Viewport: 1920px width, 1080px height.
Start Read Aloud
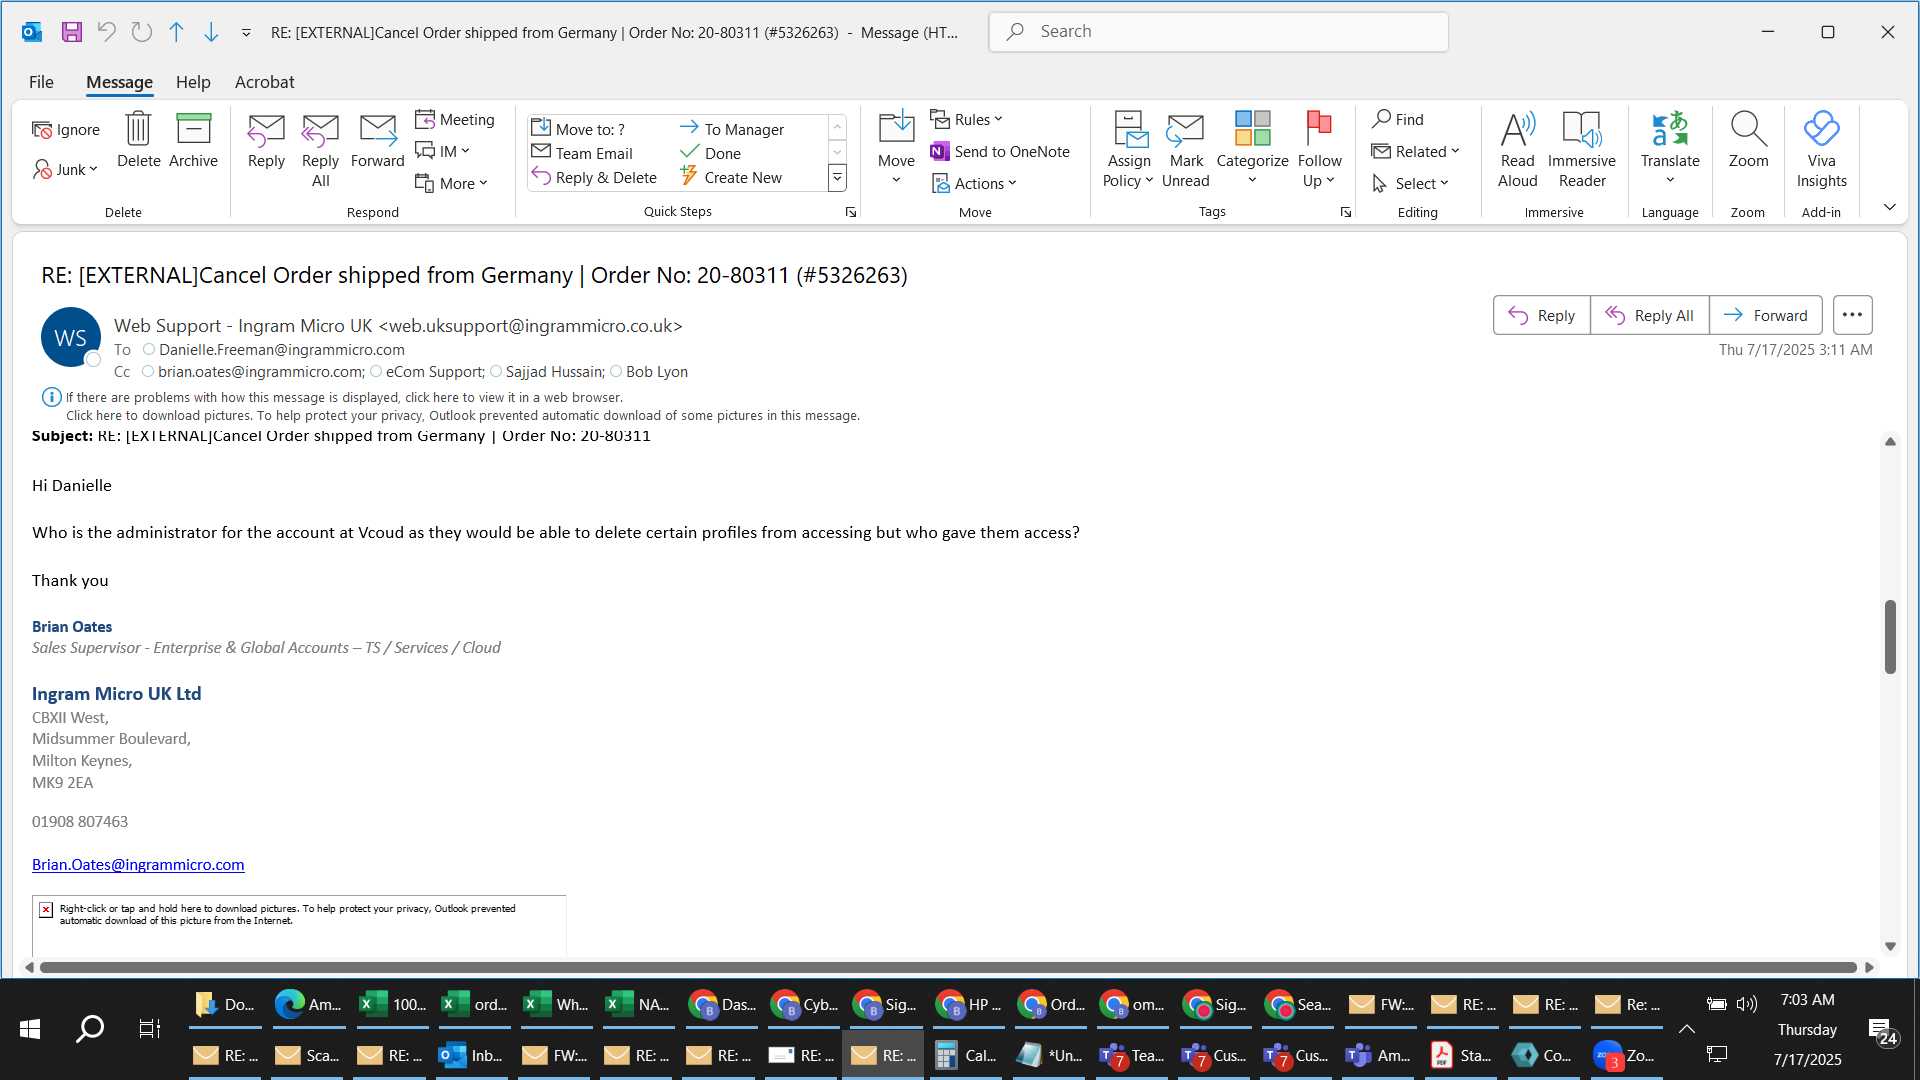(x=1517, y=150)
